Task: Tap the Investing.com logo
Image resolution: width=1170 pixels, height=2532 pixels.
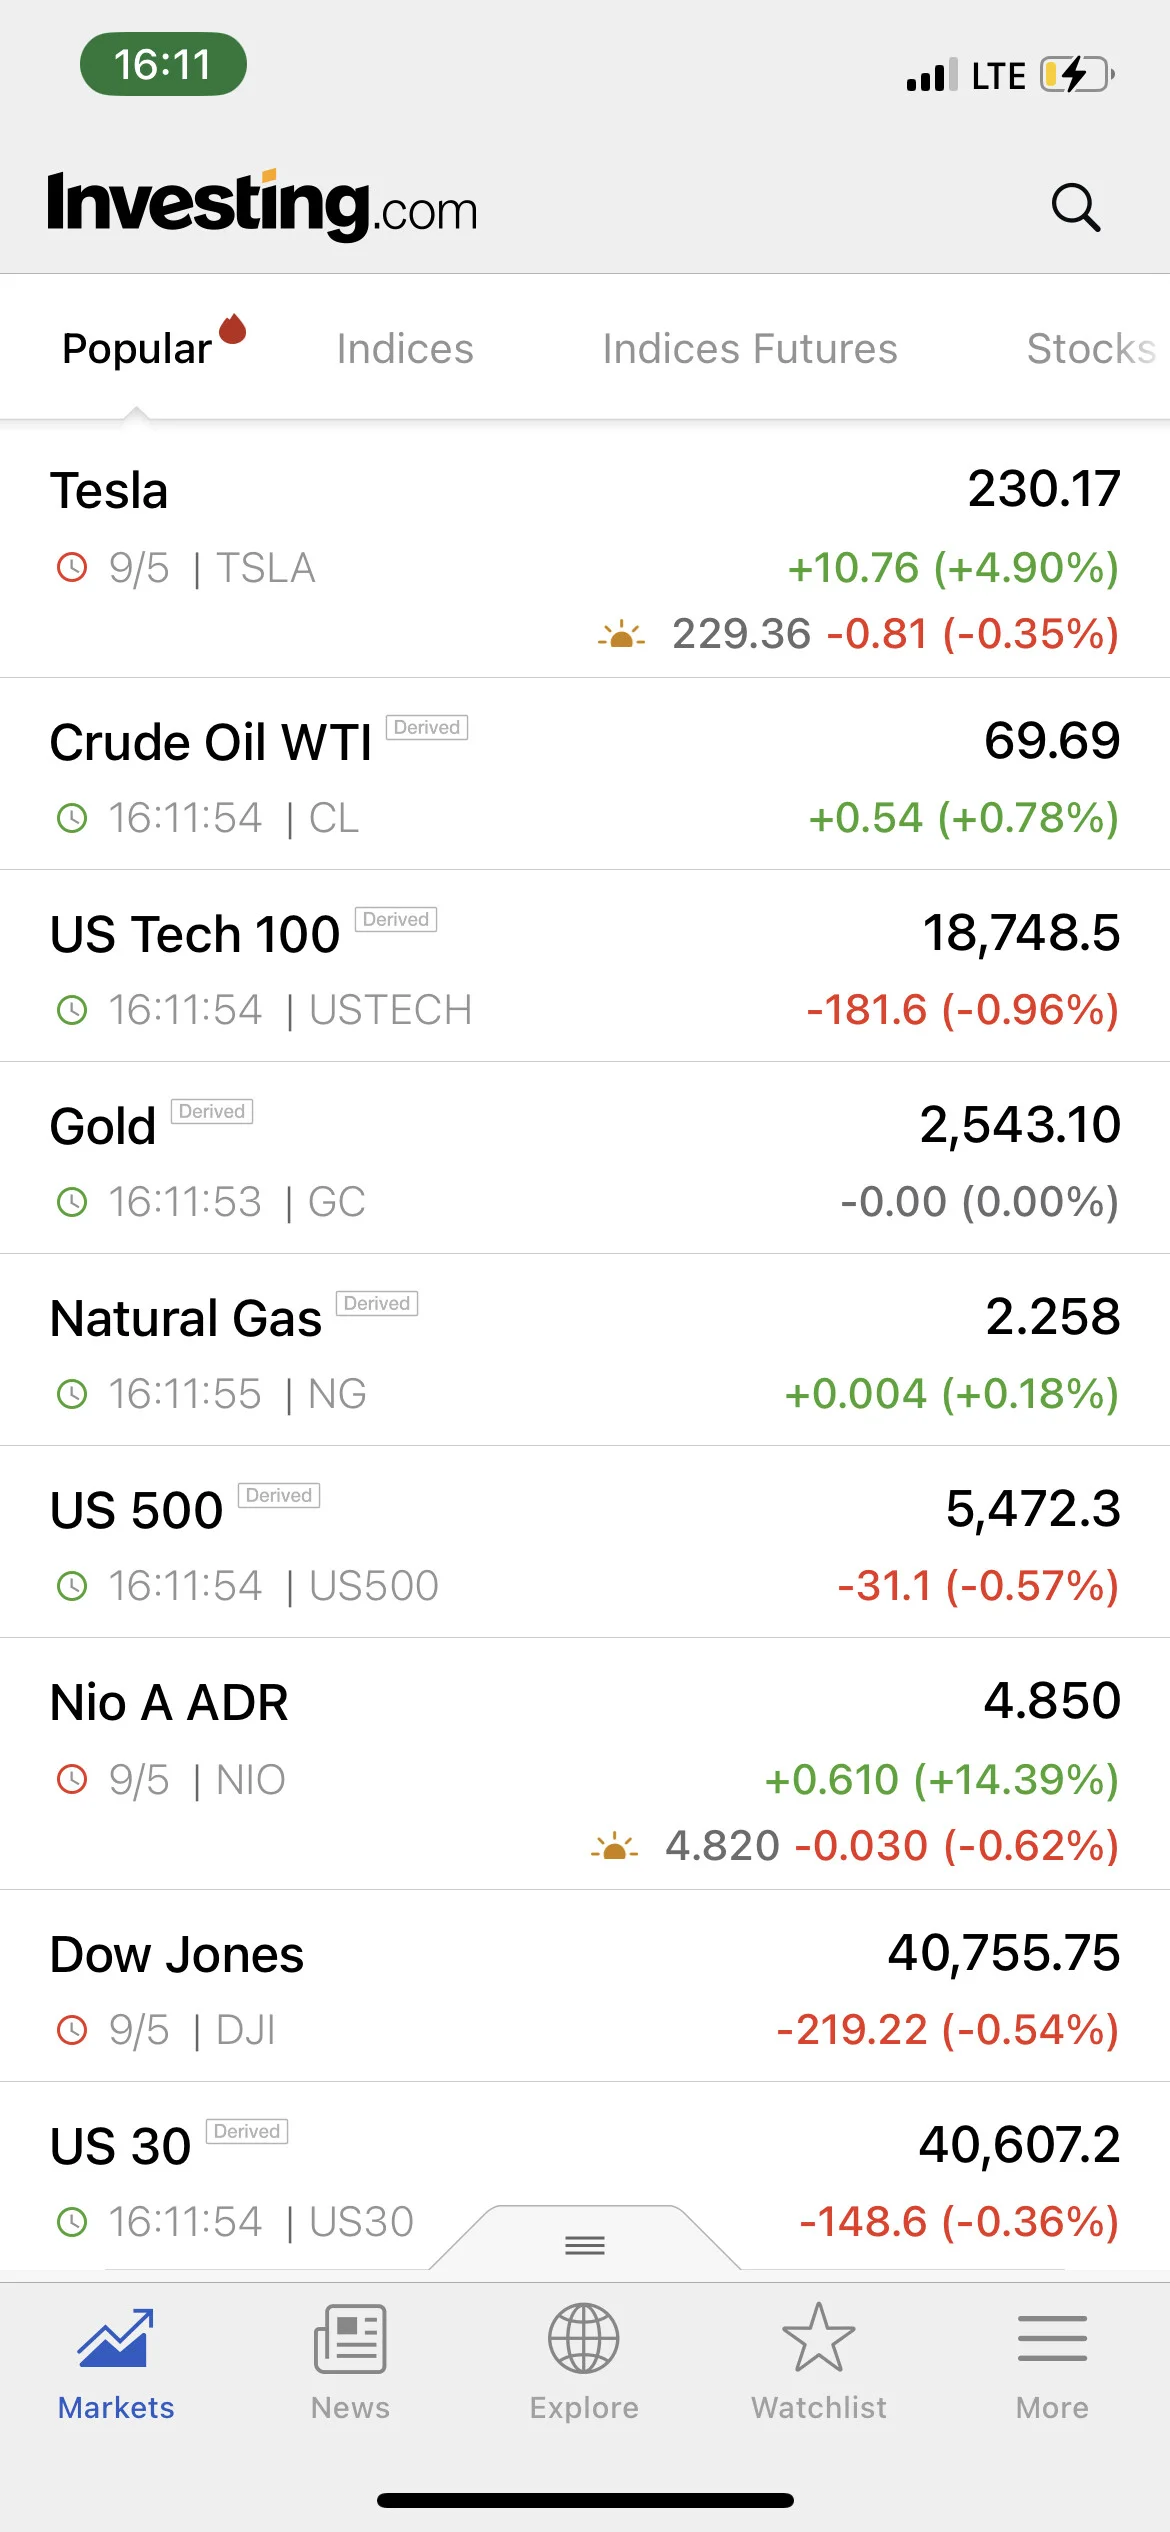Action: [x=263, y=205]
